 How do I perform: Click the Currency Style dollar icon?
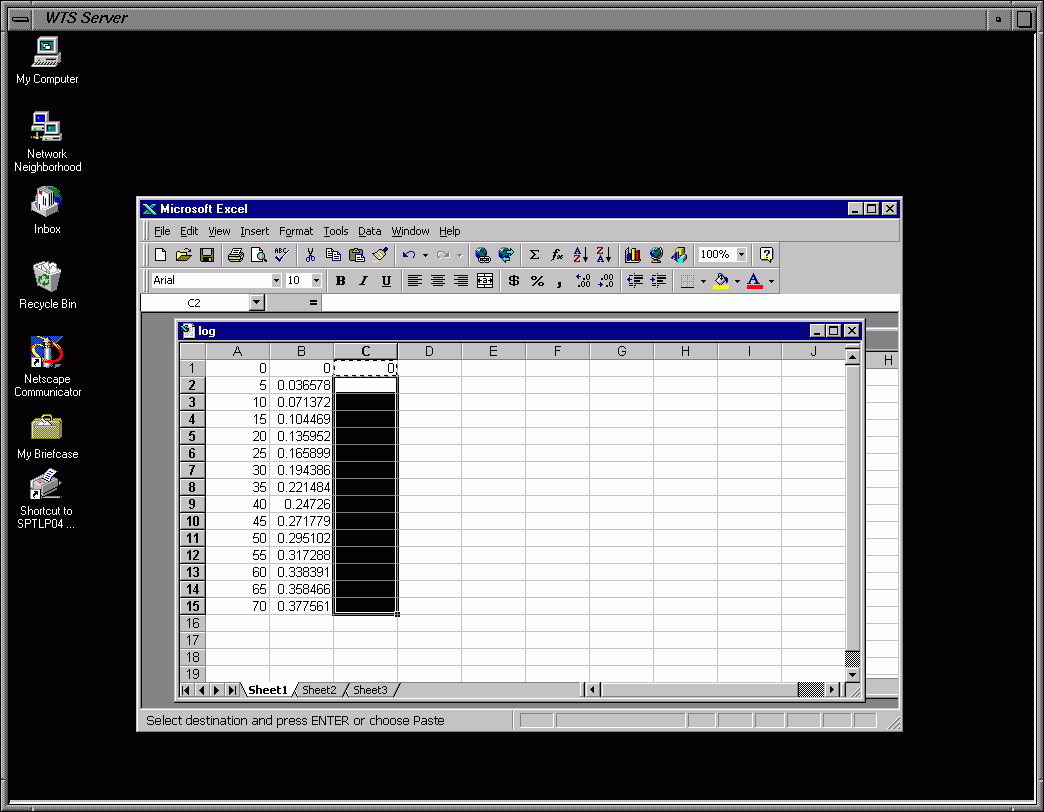pyautogui.click(x=514, y=281)
